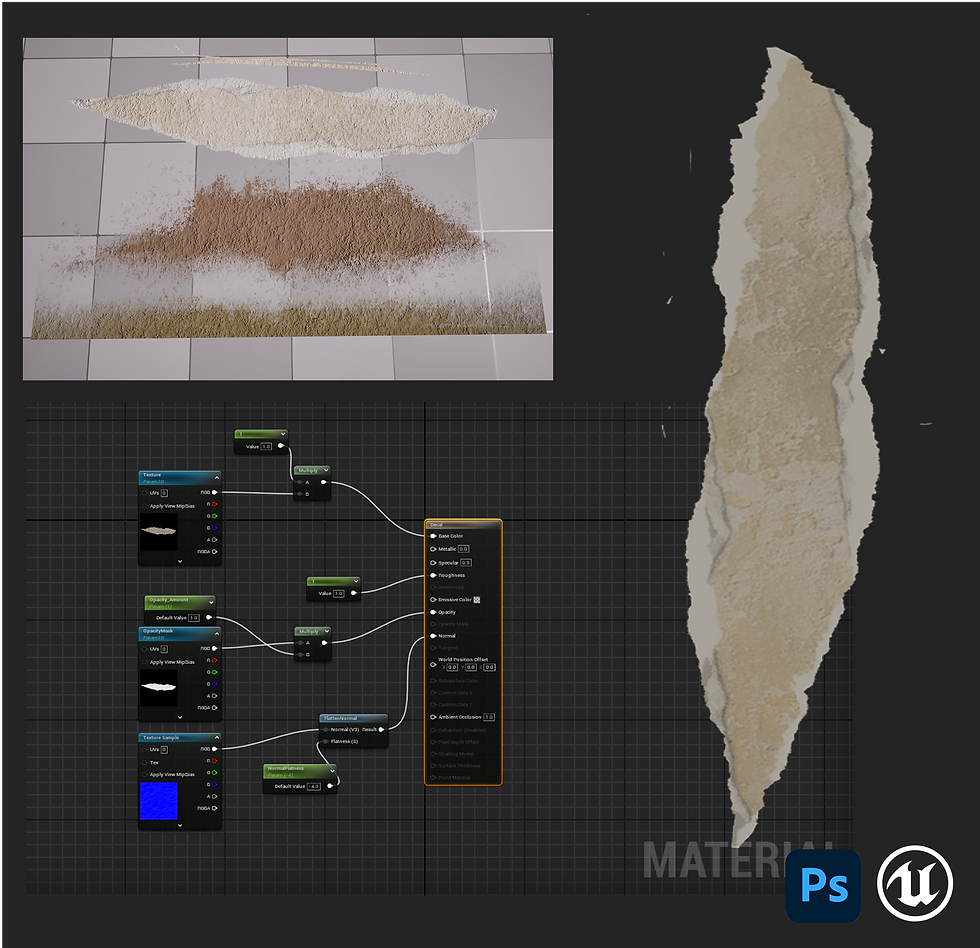Click the UVs input pin on OpacityMask node

(x=145, y=649)
